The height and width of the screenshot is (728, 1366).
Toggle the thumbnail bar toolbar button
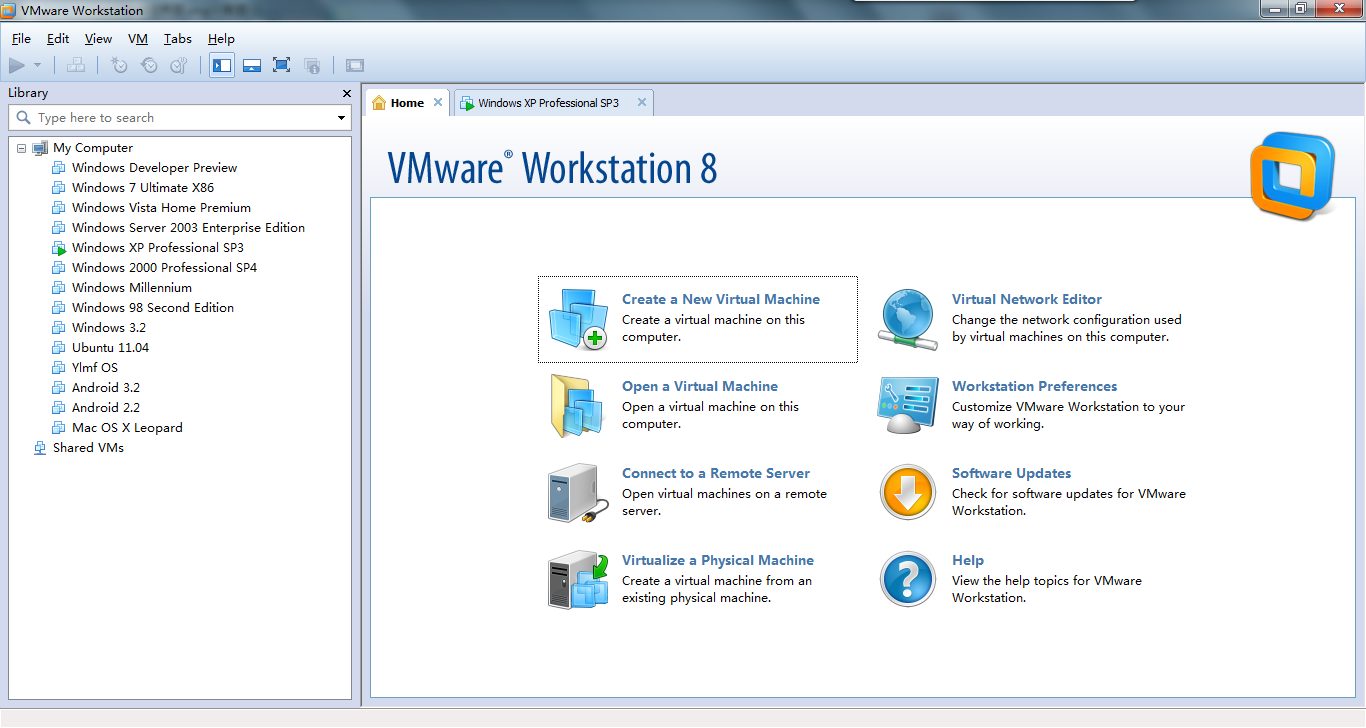coord(252,65)
